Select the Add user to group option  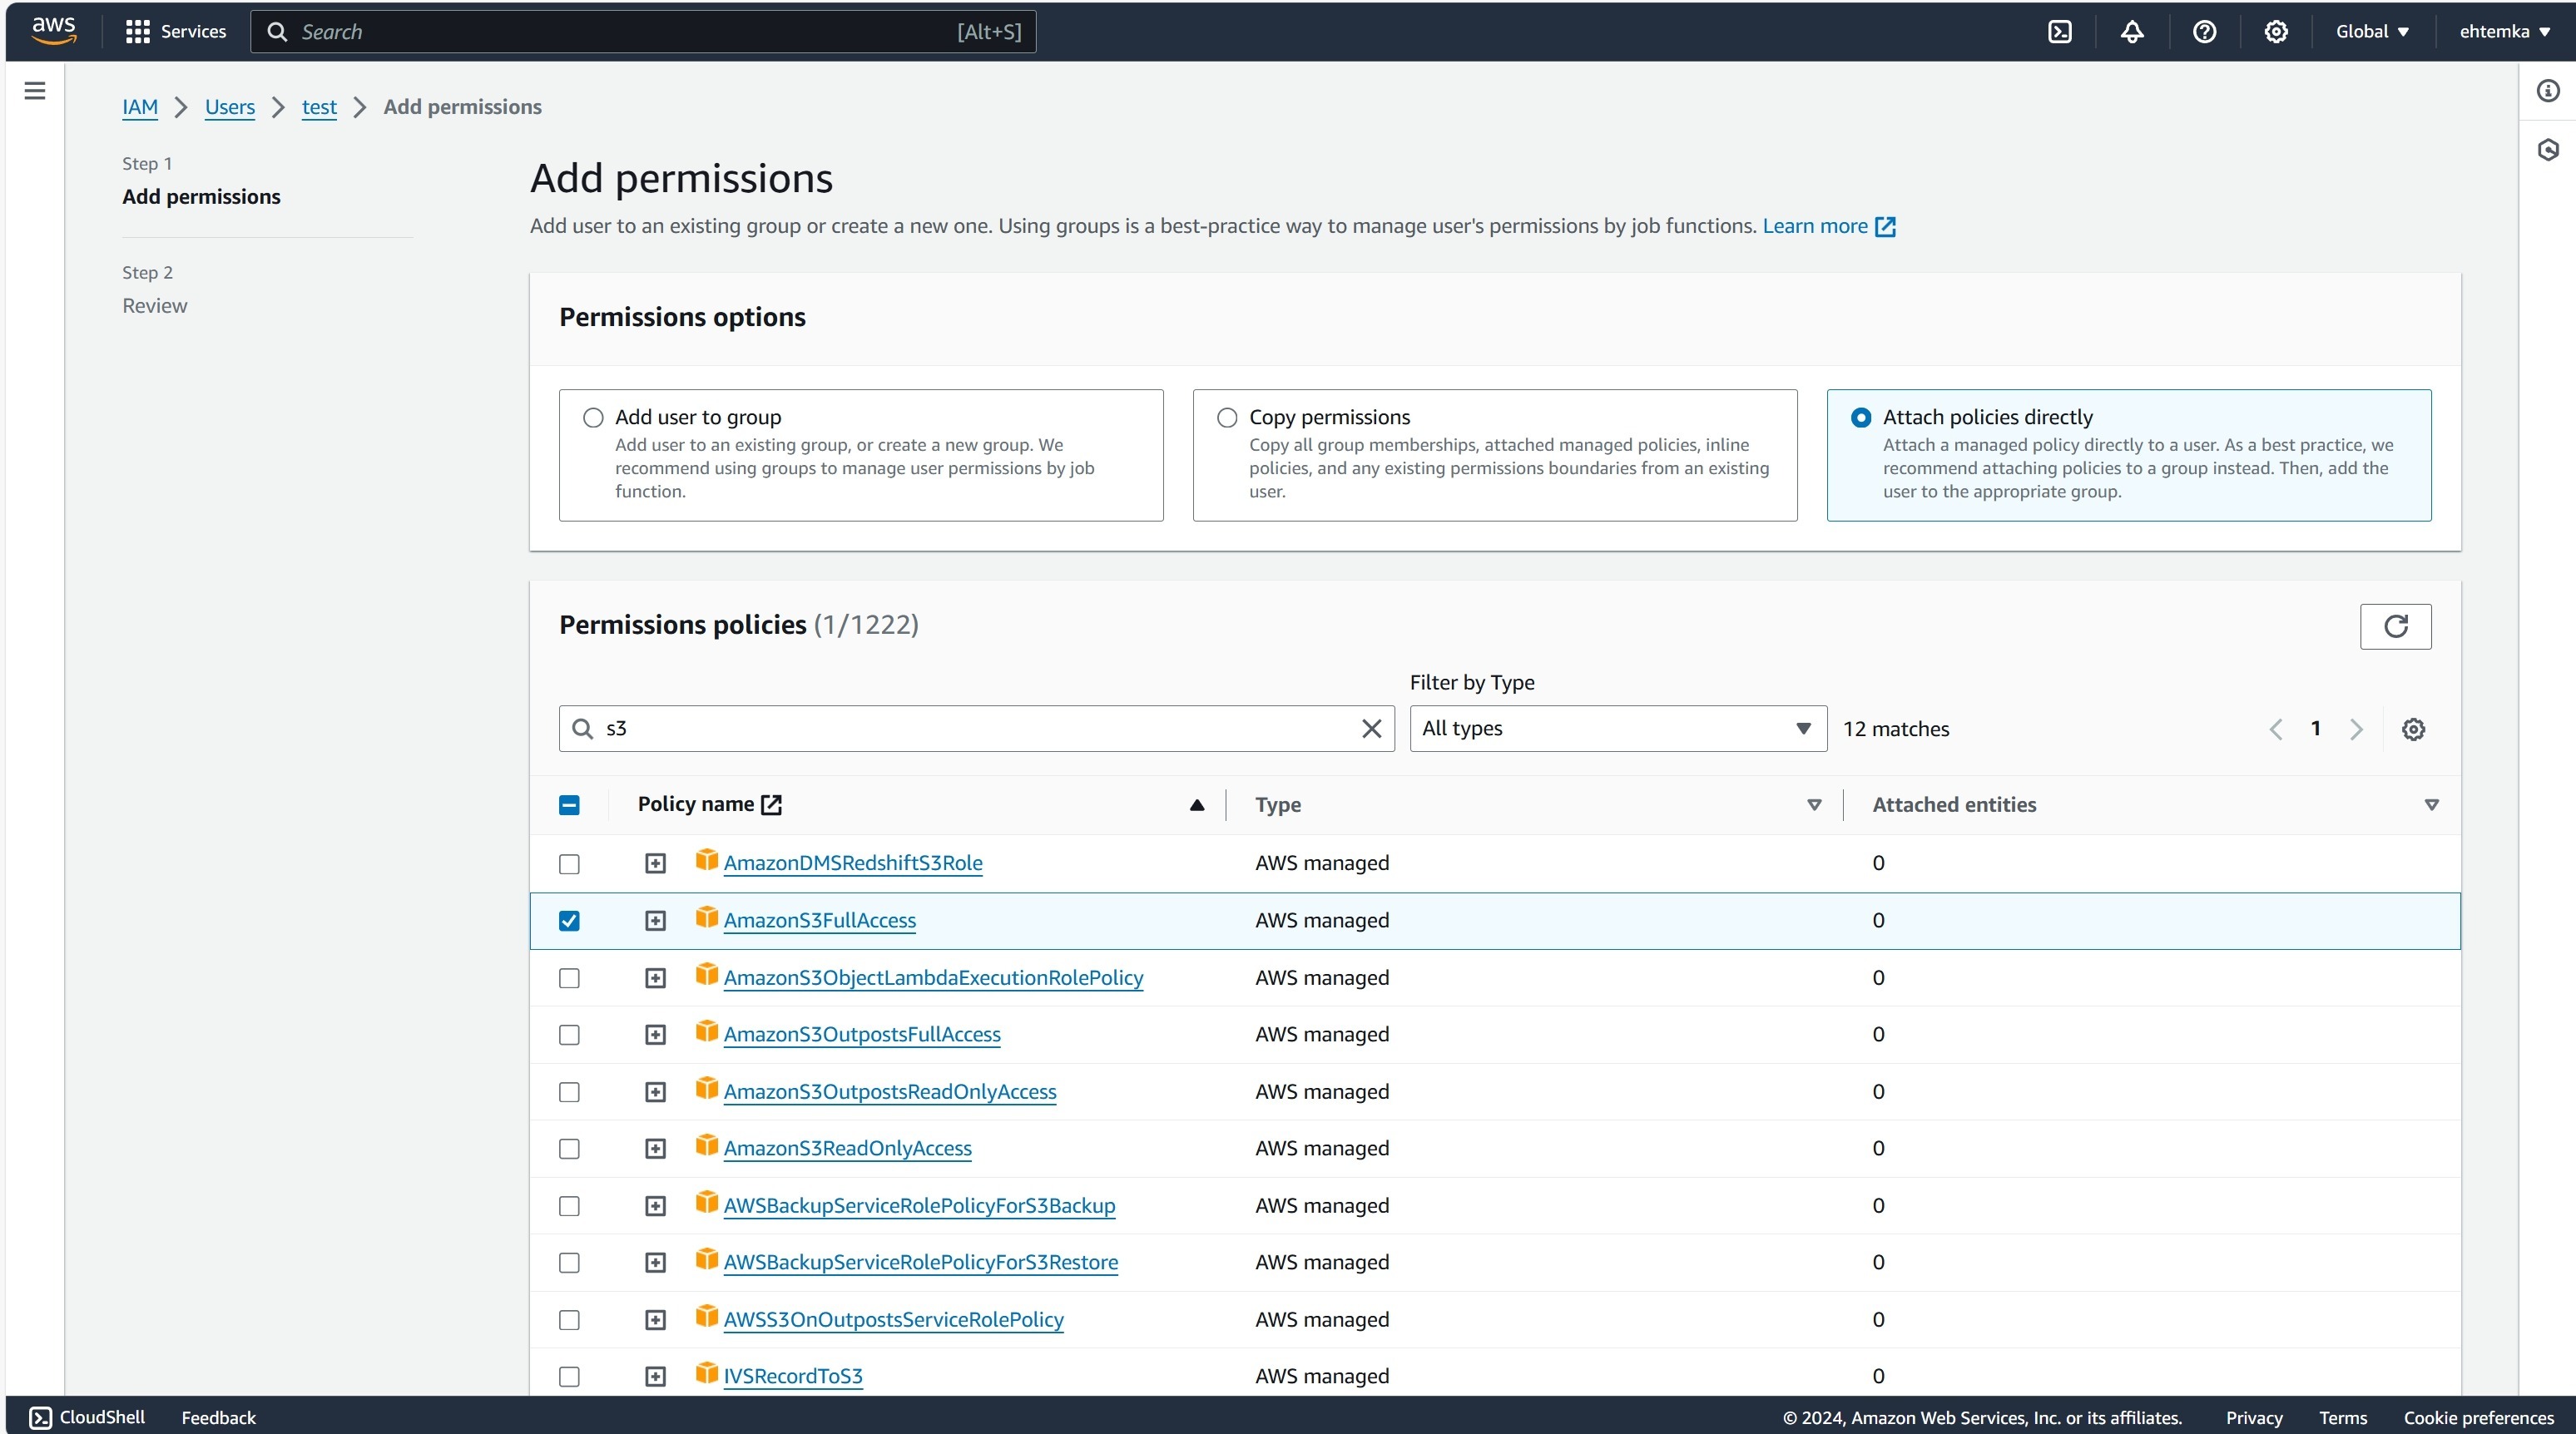(x=593, y=418)
